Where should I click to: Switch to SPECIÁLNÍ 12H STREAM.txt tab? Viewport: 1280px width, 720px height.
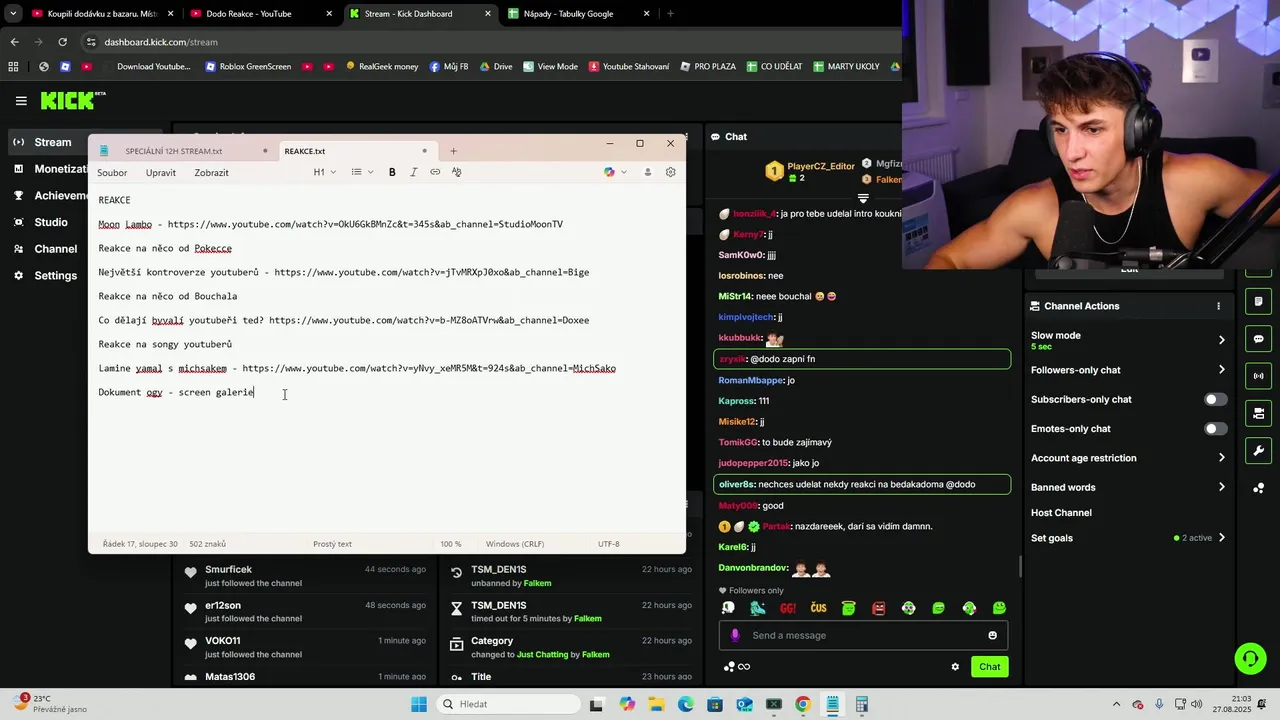[174, 151]
